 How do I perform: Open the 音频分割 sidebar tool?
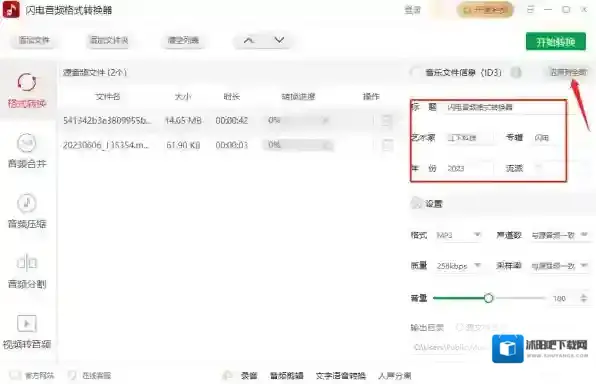pos(27,271)
